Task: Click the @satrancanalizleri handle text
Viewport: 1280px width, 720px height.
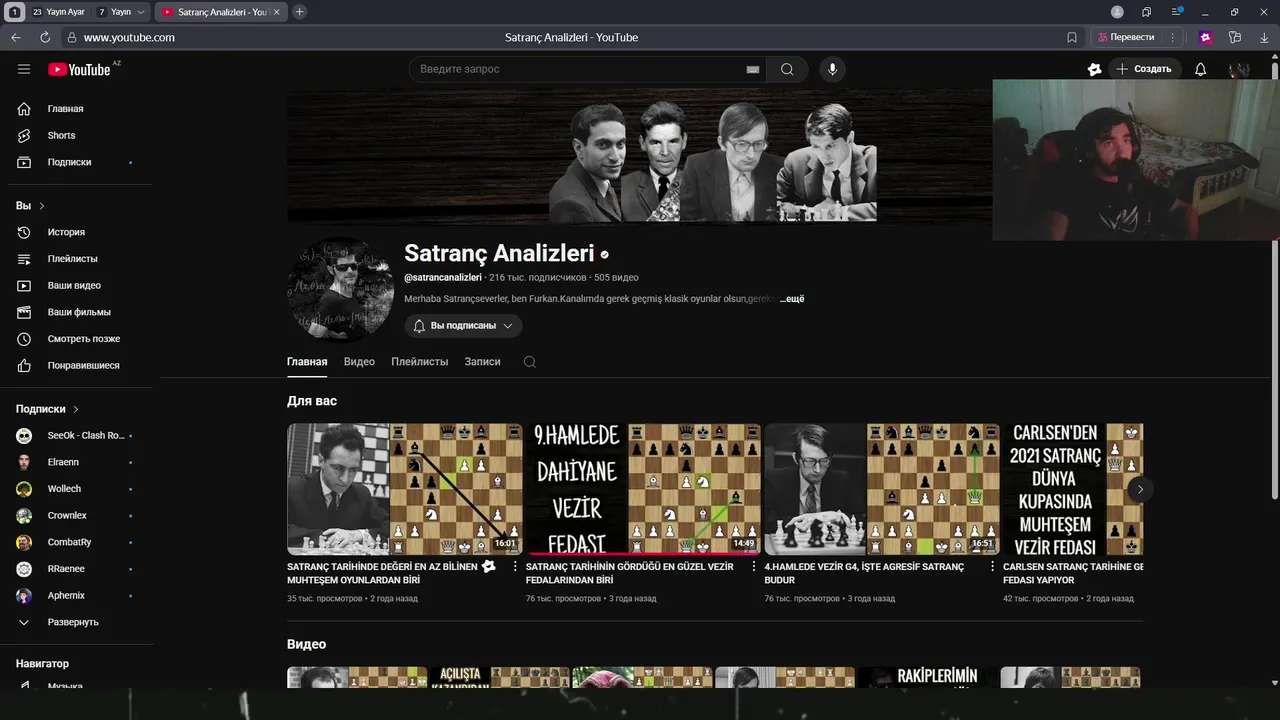Action: 443,277
